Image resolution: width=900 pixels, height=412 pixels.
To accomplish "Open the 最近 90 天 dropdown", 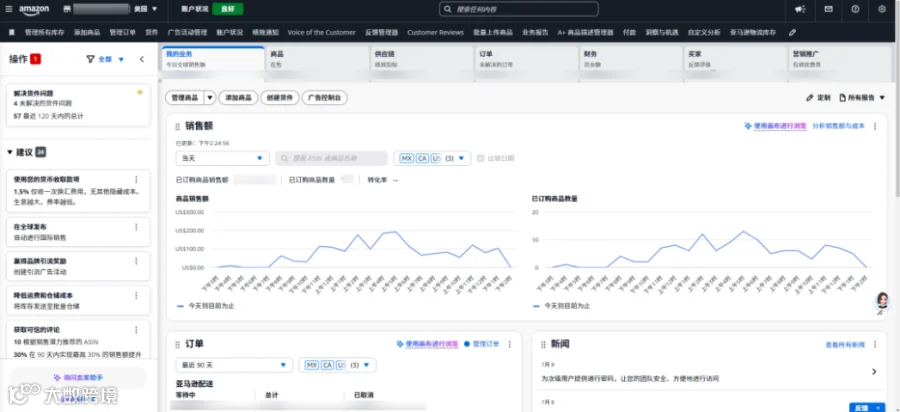I will (x=234, y=365).
